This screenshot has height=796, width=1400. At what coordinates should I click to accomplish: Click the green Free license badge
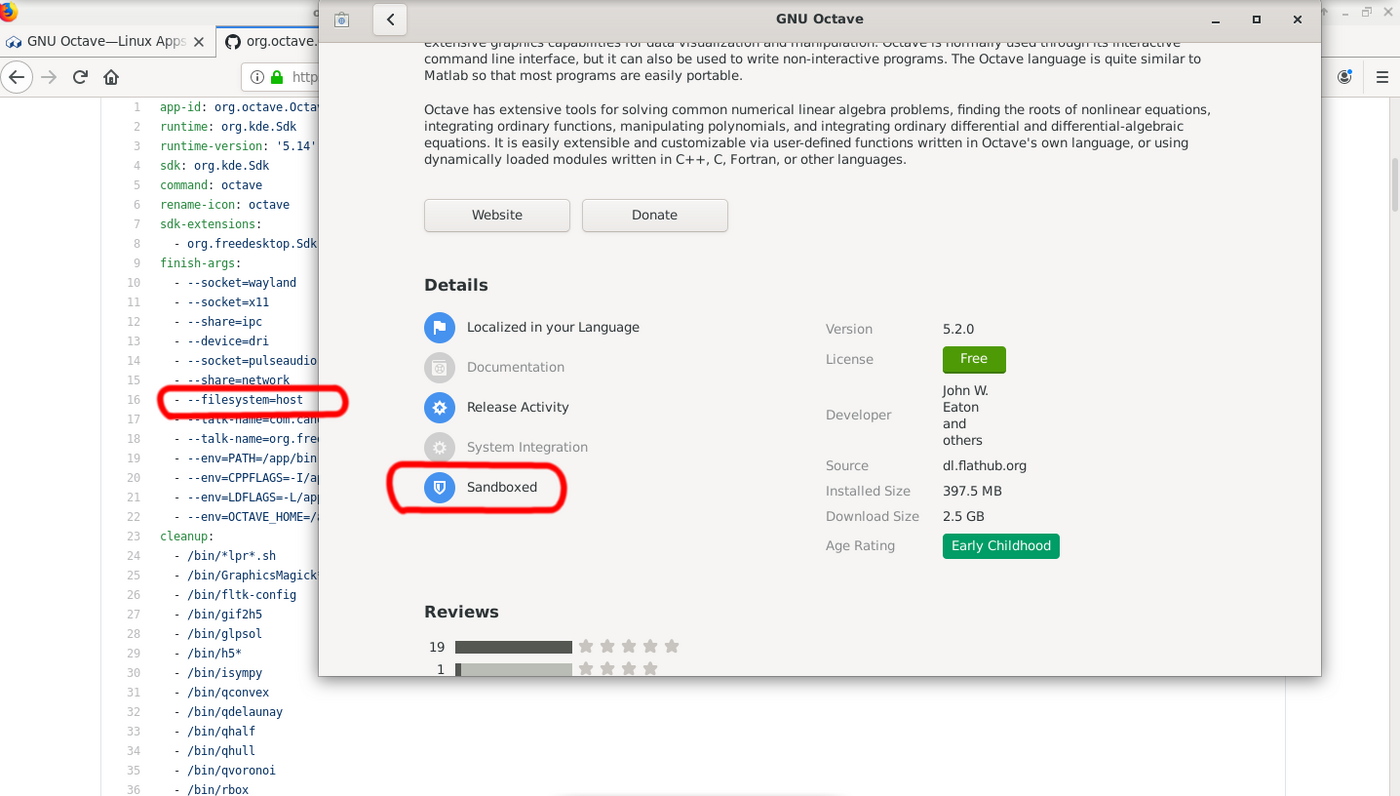coord(973,359)
